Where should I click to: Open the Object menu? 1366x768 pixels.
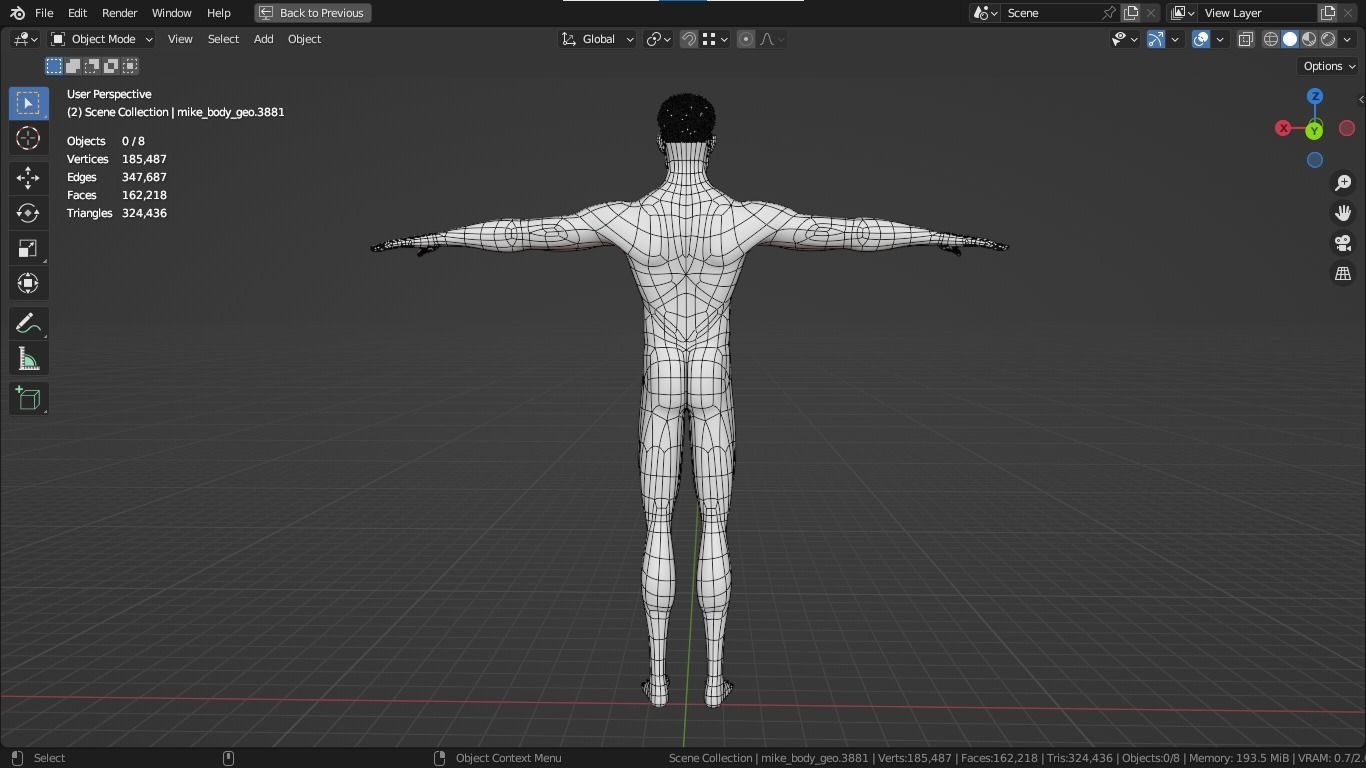(x=304, y=39)
